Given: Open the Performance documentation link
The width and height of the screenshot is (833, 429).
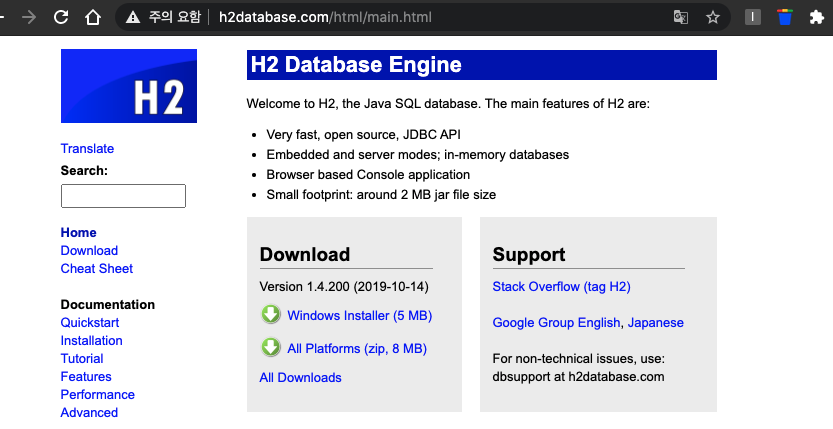Looking at the screenshot, I should point(98,395).
